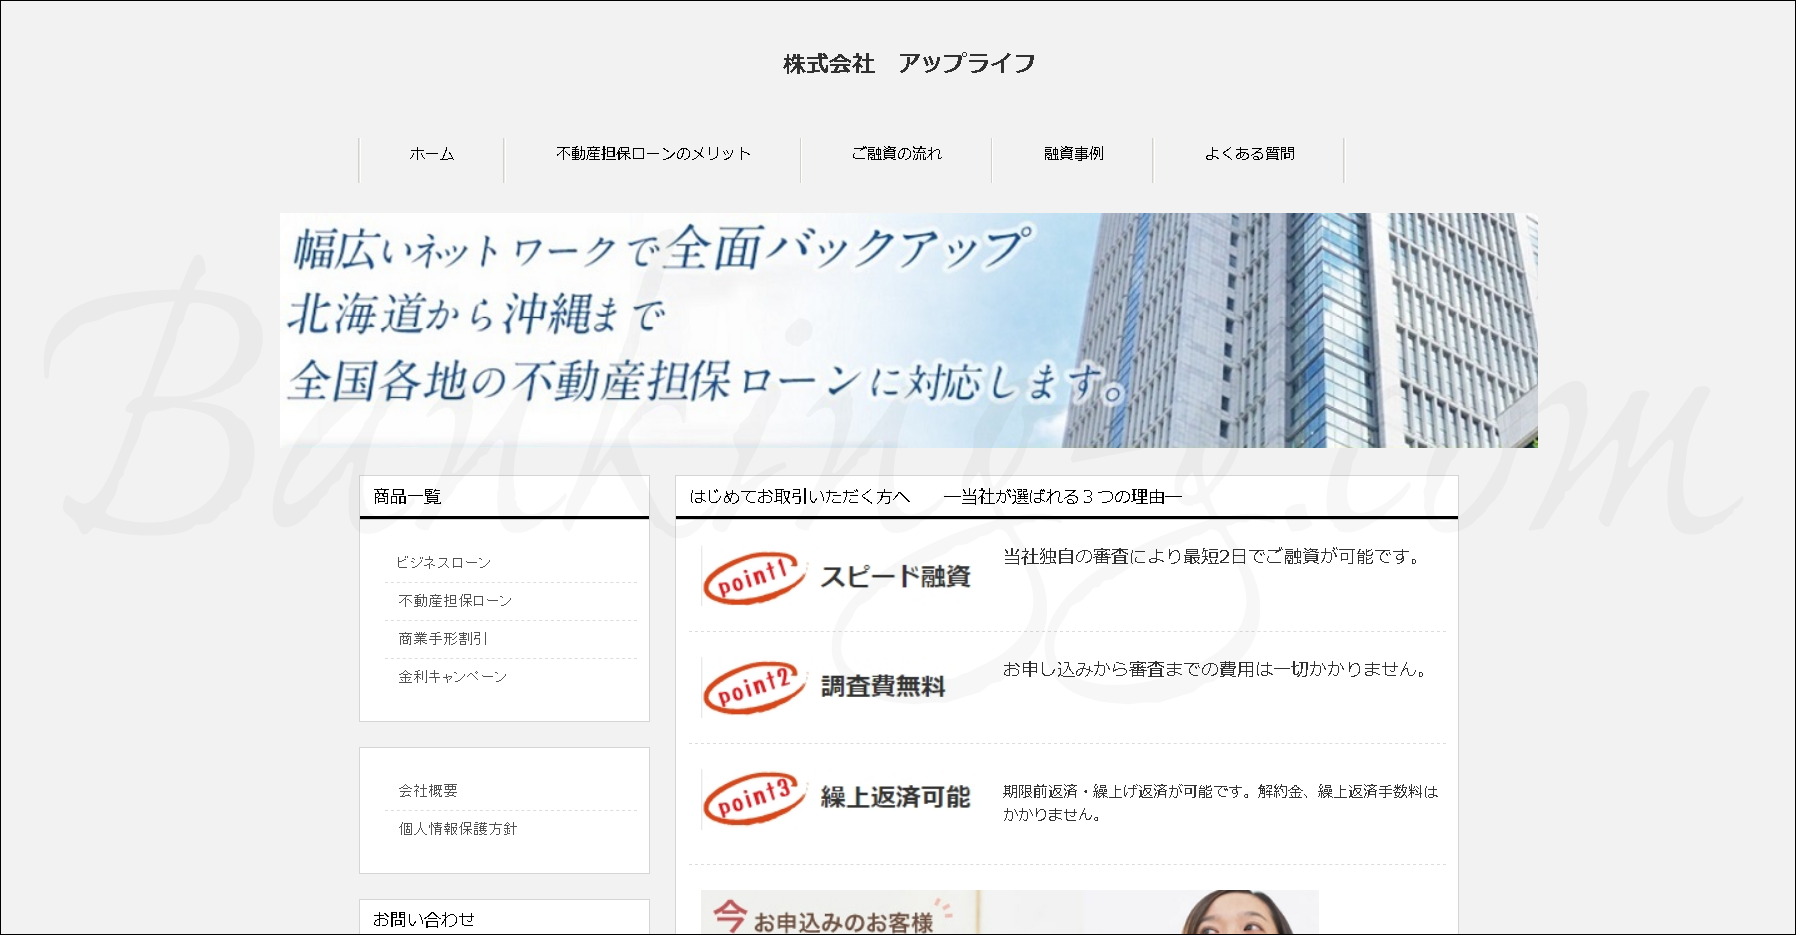Go to 不動産担保ローンのメリット page
1796x935 pixels.
click(653, 154)
